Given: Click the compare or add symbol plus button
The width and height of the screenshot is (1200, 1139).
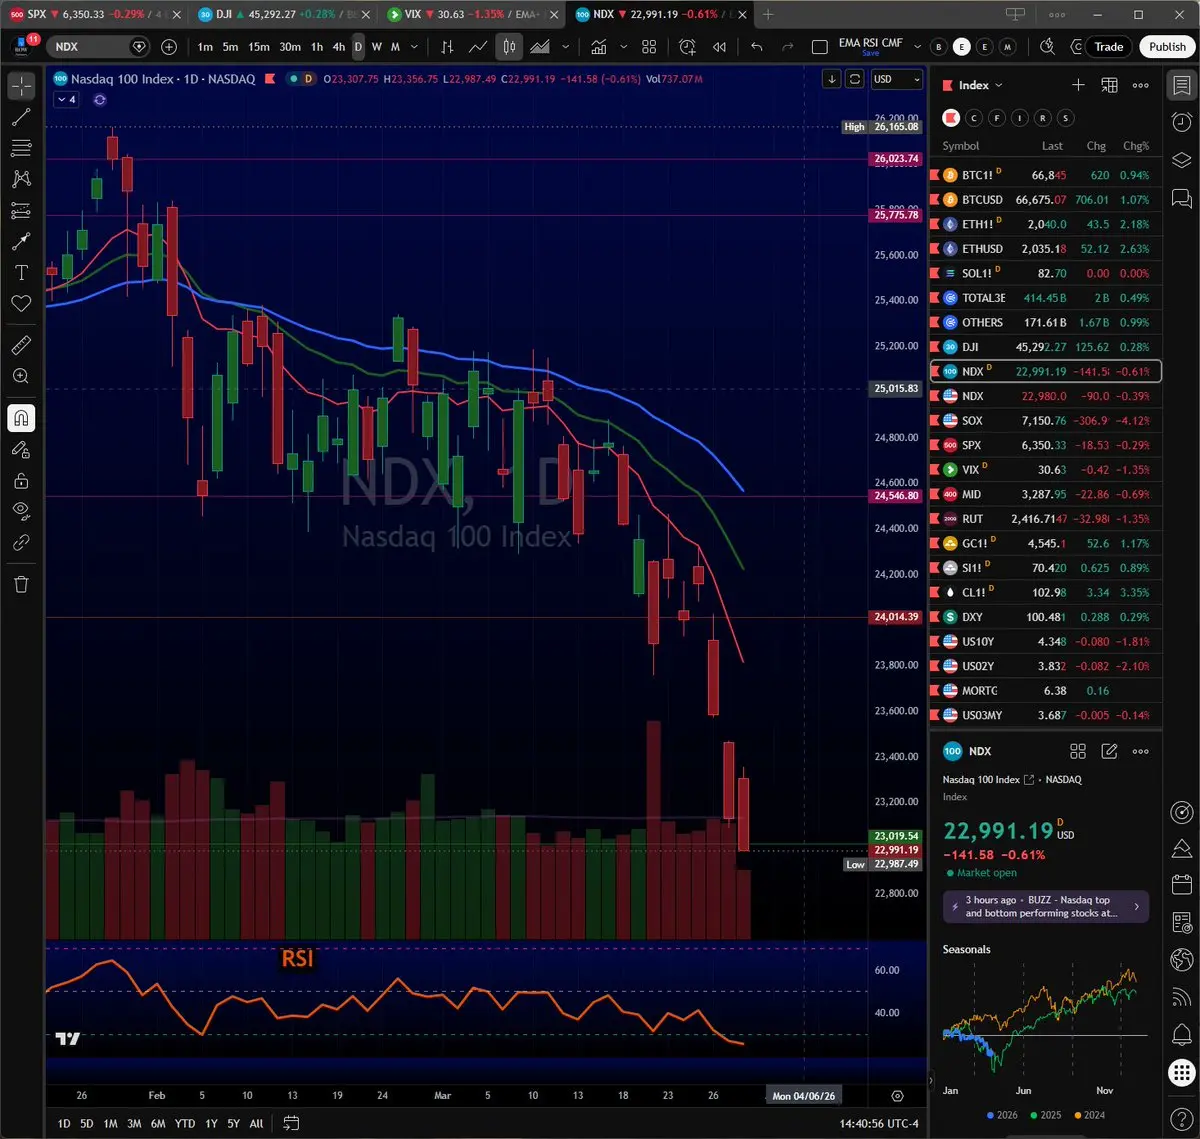Looking at the screenshot, I should click(169, 47).
